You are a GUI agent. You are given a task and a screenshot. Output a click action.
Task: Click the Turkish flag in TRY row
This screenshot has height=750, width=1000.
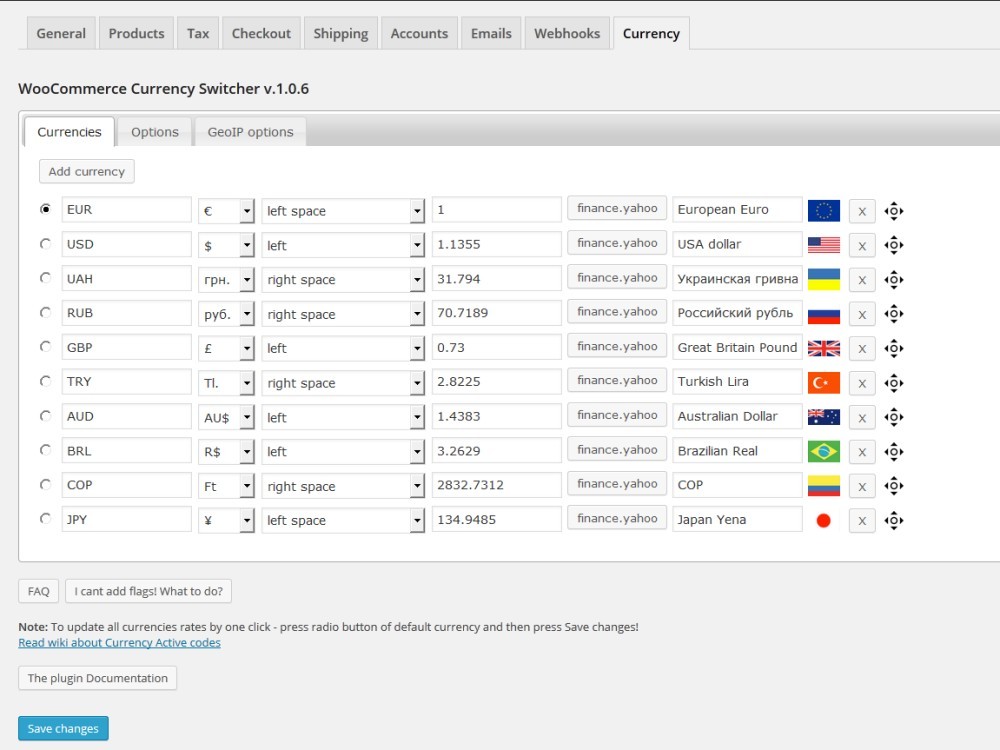click(824, 382)
